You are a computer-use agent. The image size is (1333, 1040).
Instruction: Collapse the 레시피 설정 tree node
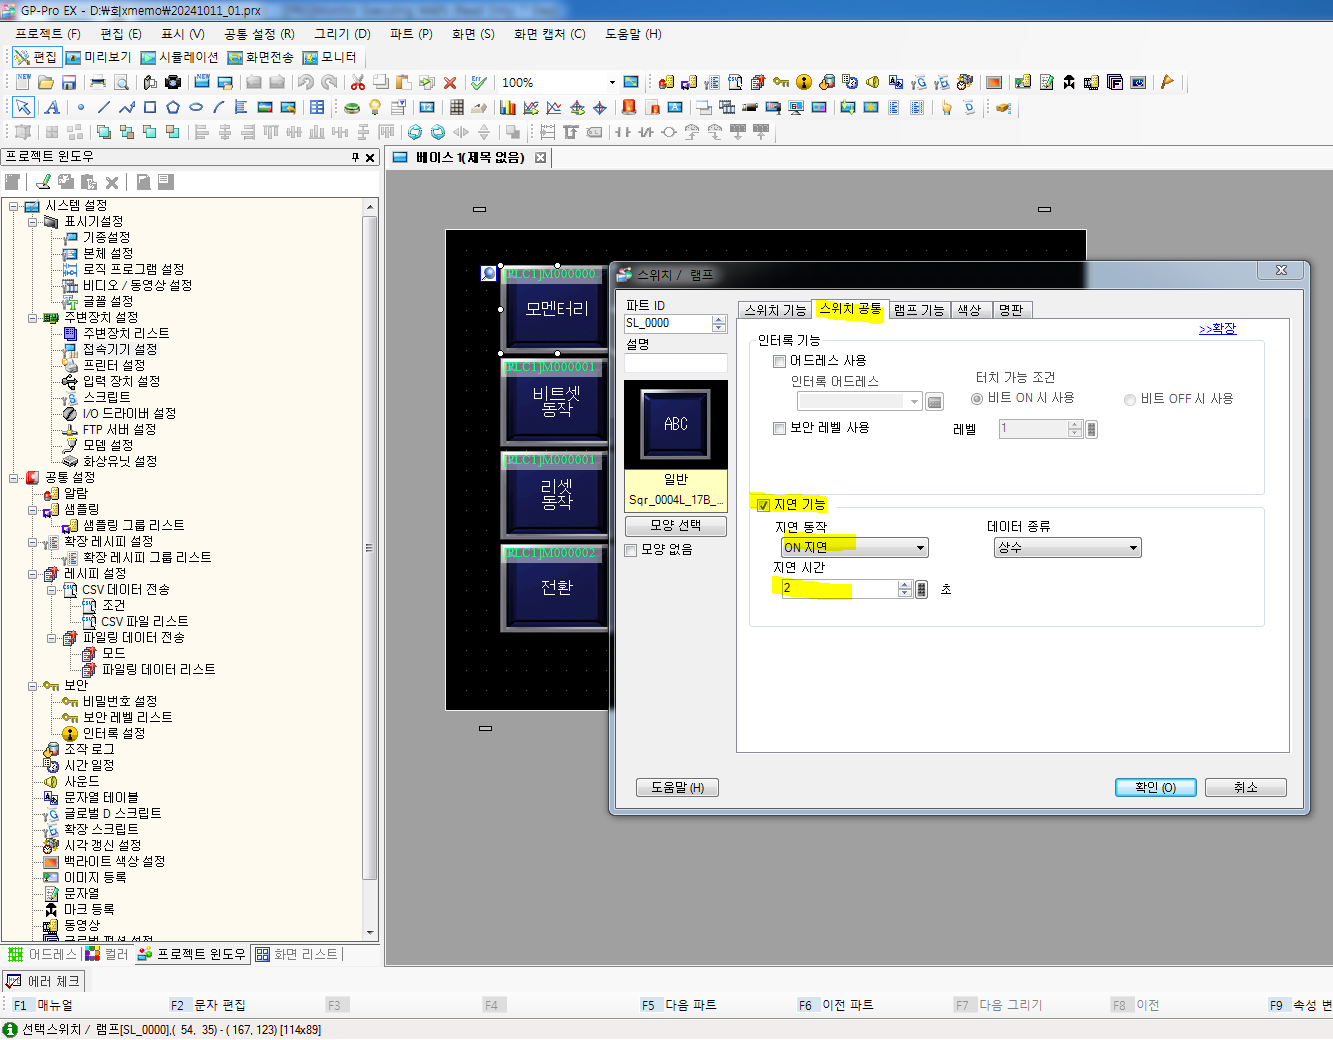point(32,574)
